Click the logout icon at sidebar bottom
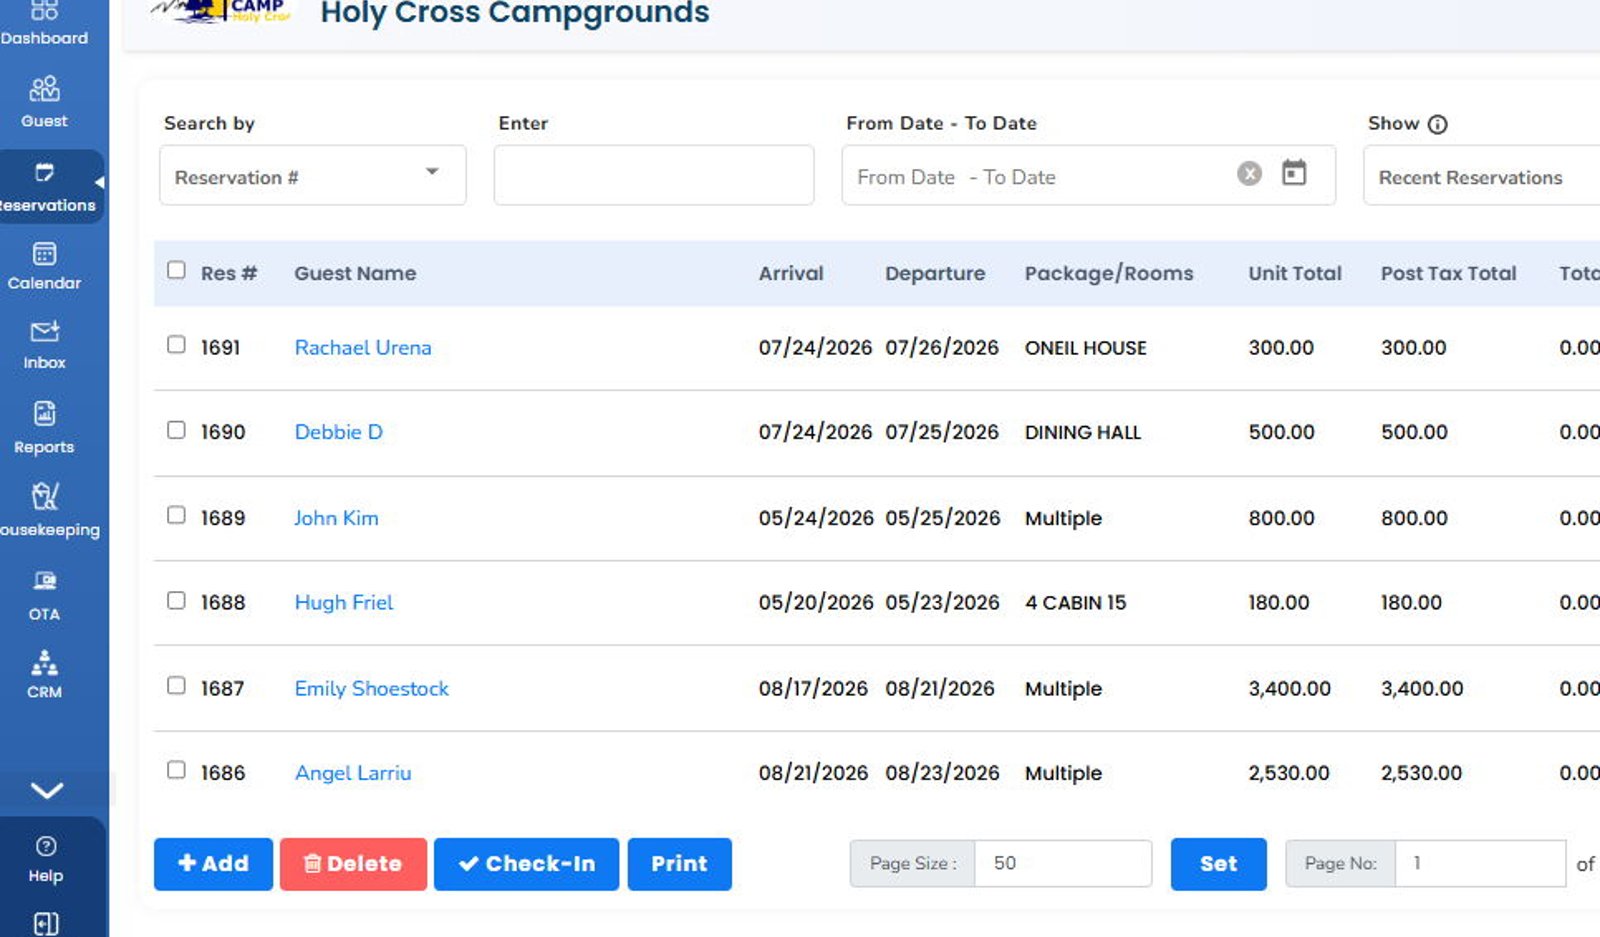 (46, 924)
